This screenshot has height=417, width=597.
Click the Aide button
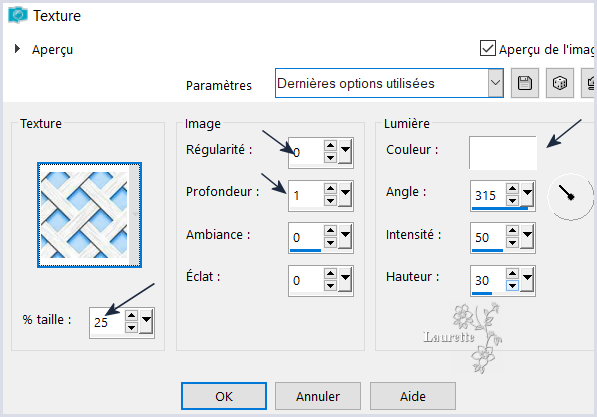[413, 396]
